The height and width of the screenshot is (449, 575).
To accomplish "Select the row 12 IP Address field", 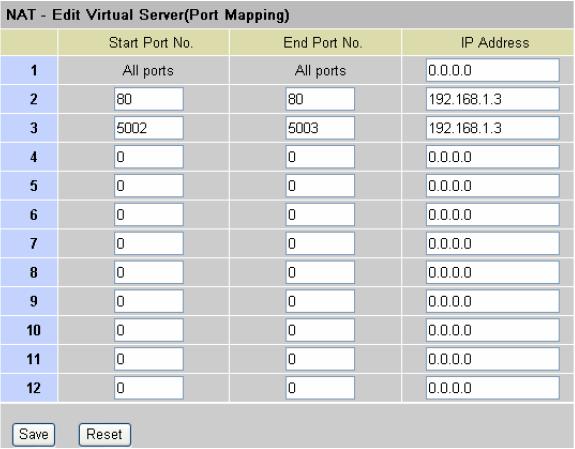I will tap(492, 388).
